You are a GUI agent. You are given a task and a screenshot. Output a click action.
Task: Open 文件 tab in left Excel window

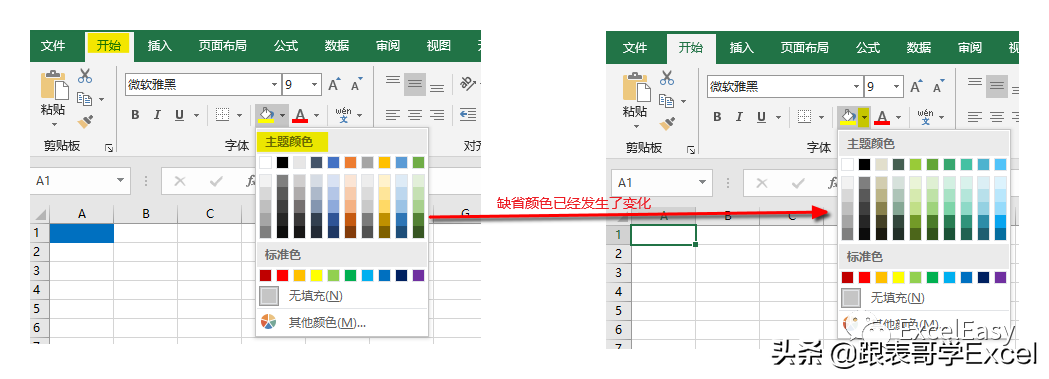pos(53,45)
